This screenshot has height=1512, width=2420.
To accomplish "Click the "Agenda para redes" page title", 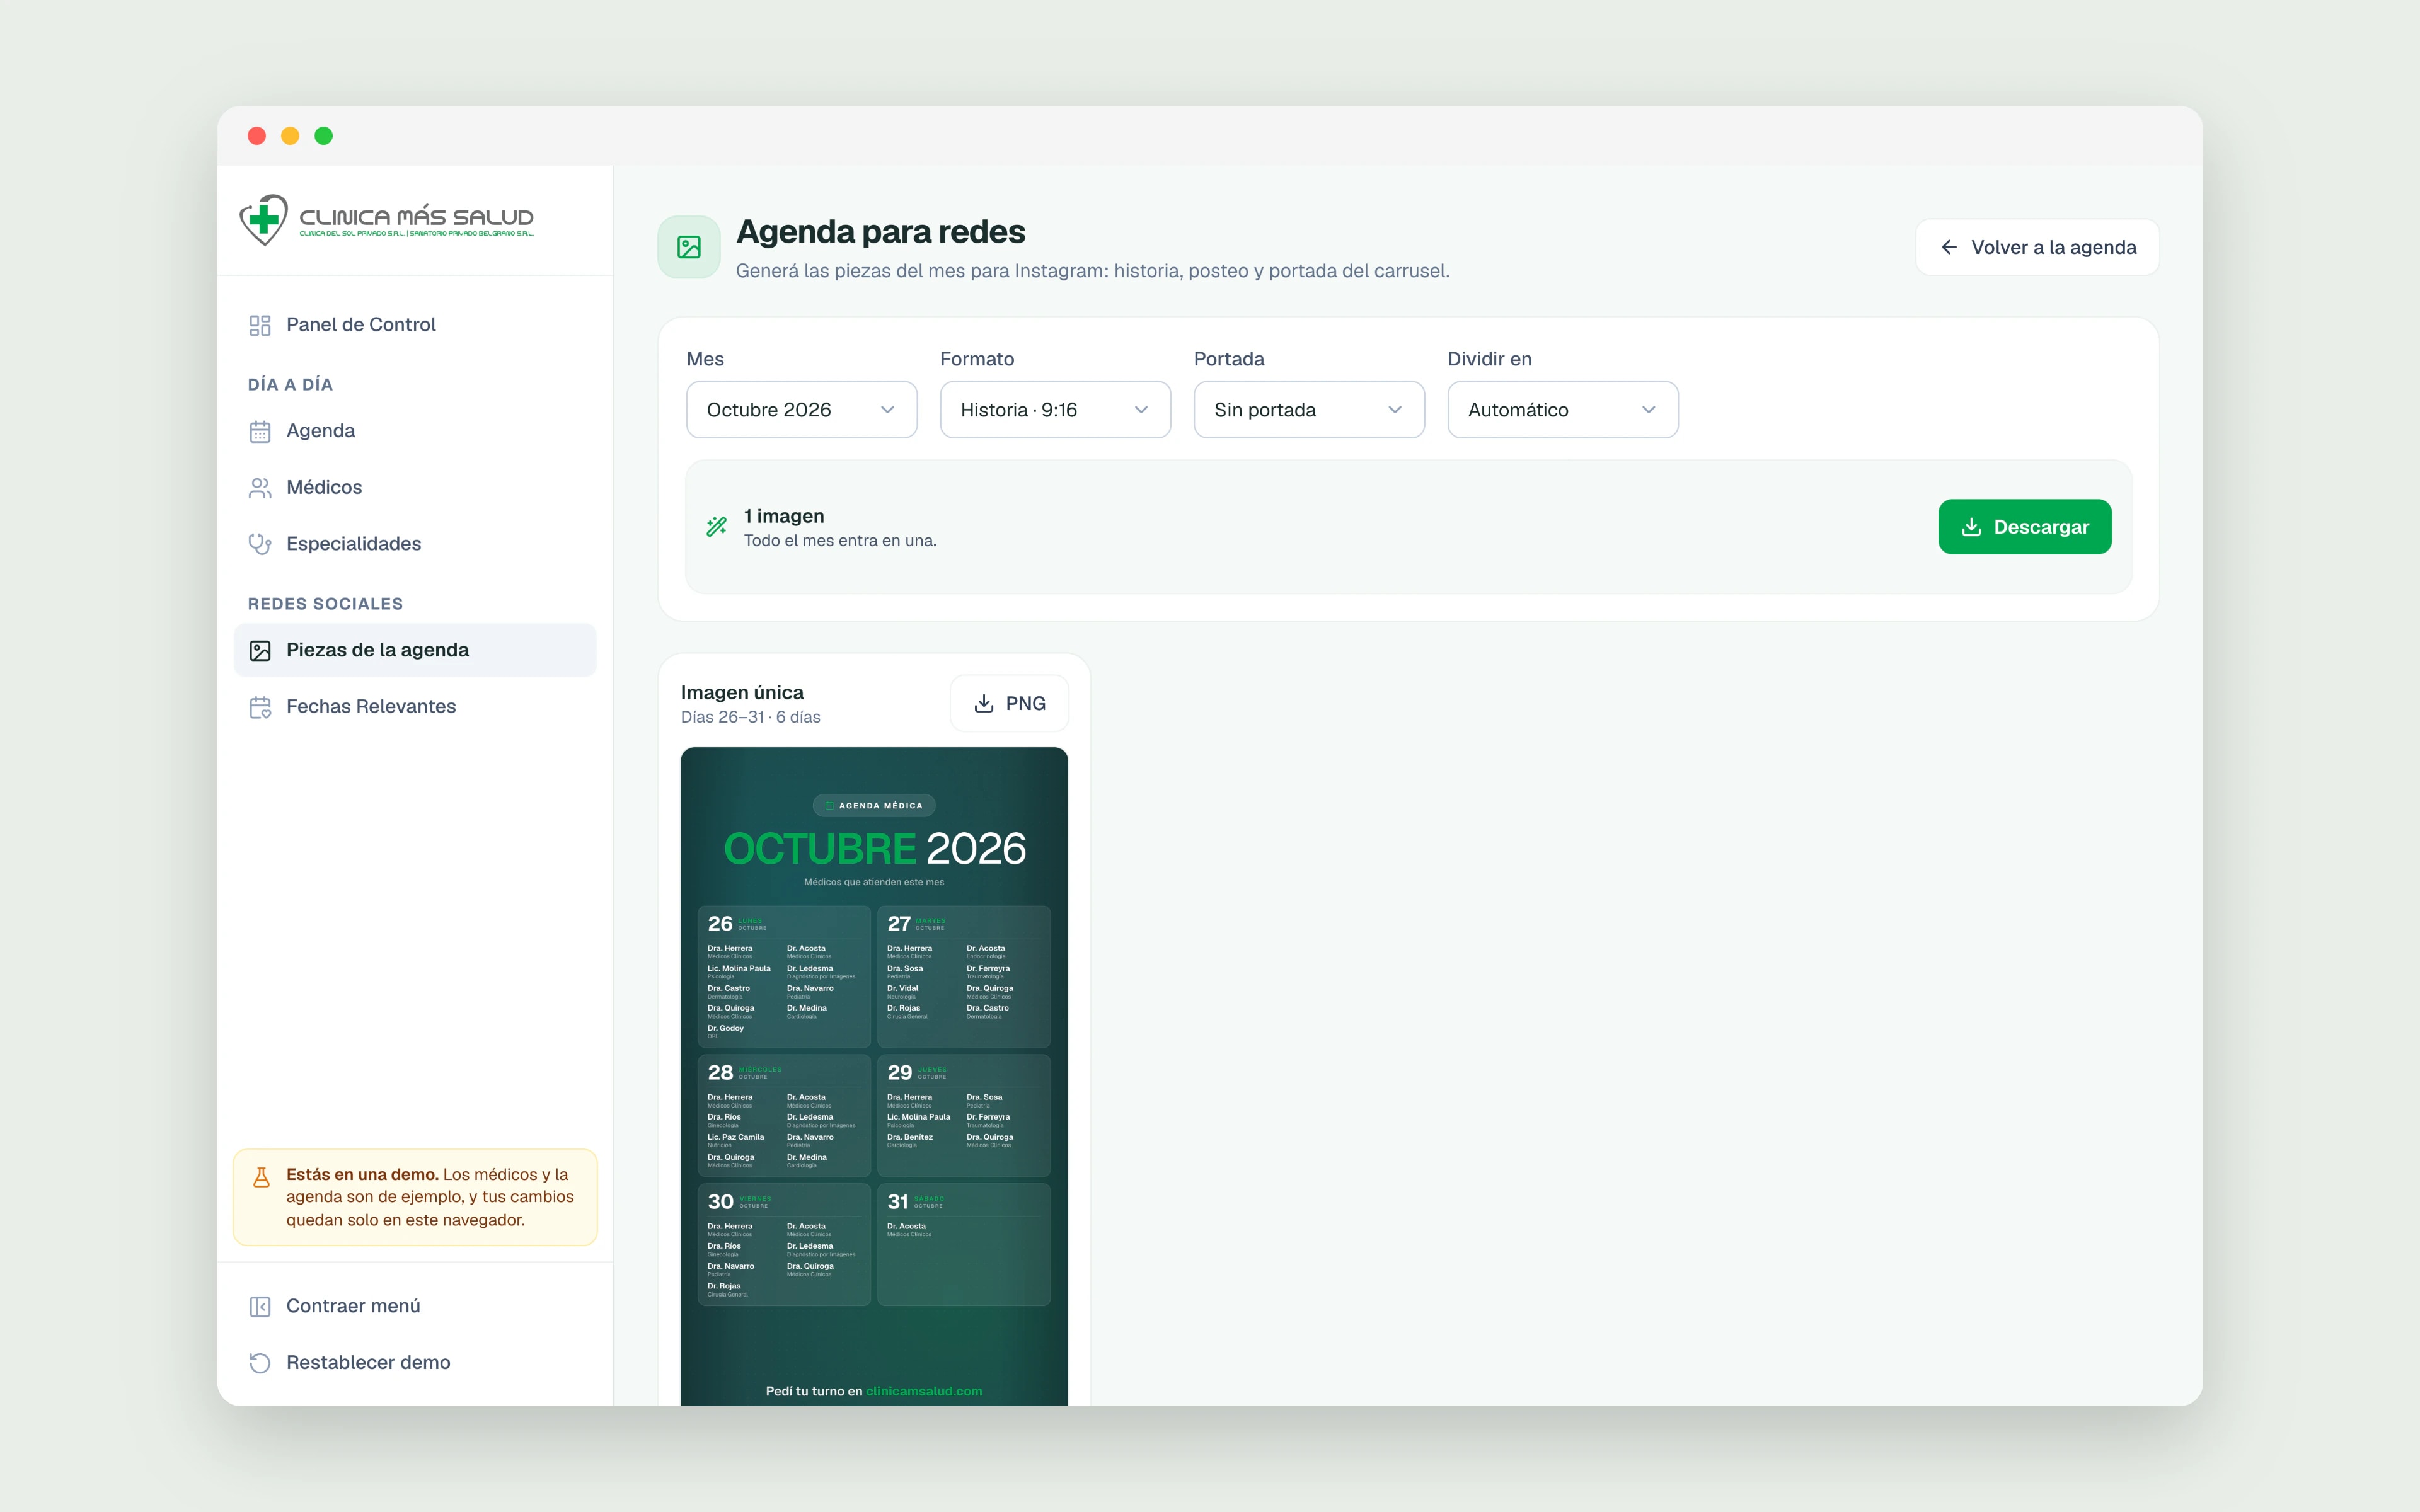I will (x=881, y=232).
